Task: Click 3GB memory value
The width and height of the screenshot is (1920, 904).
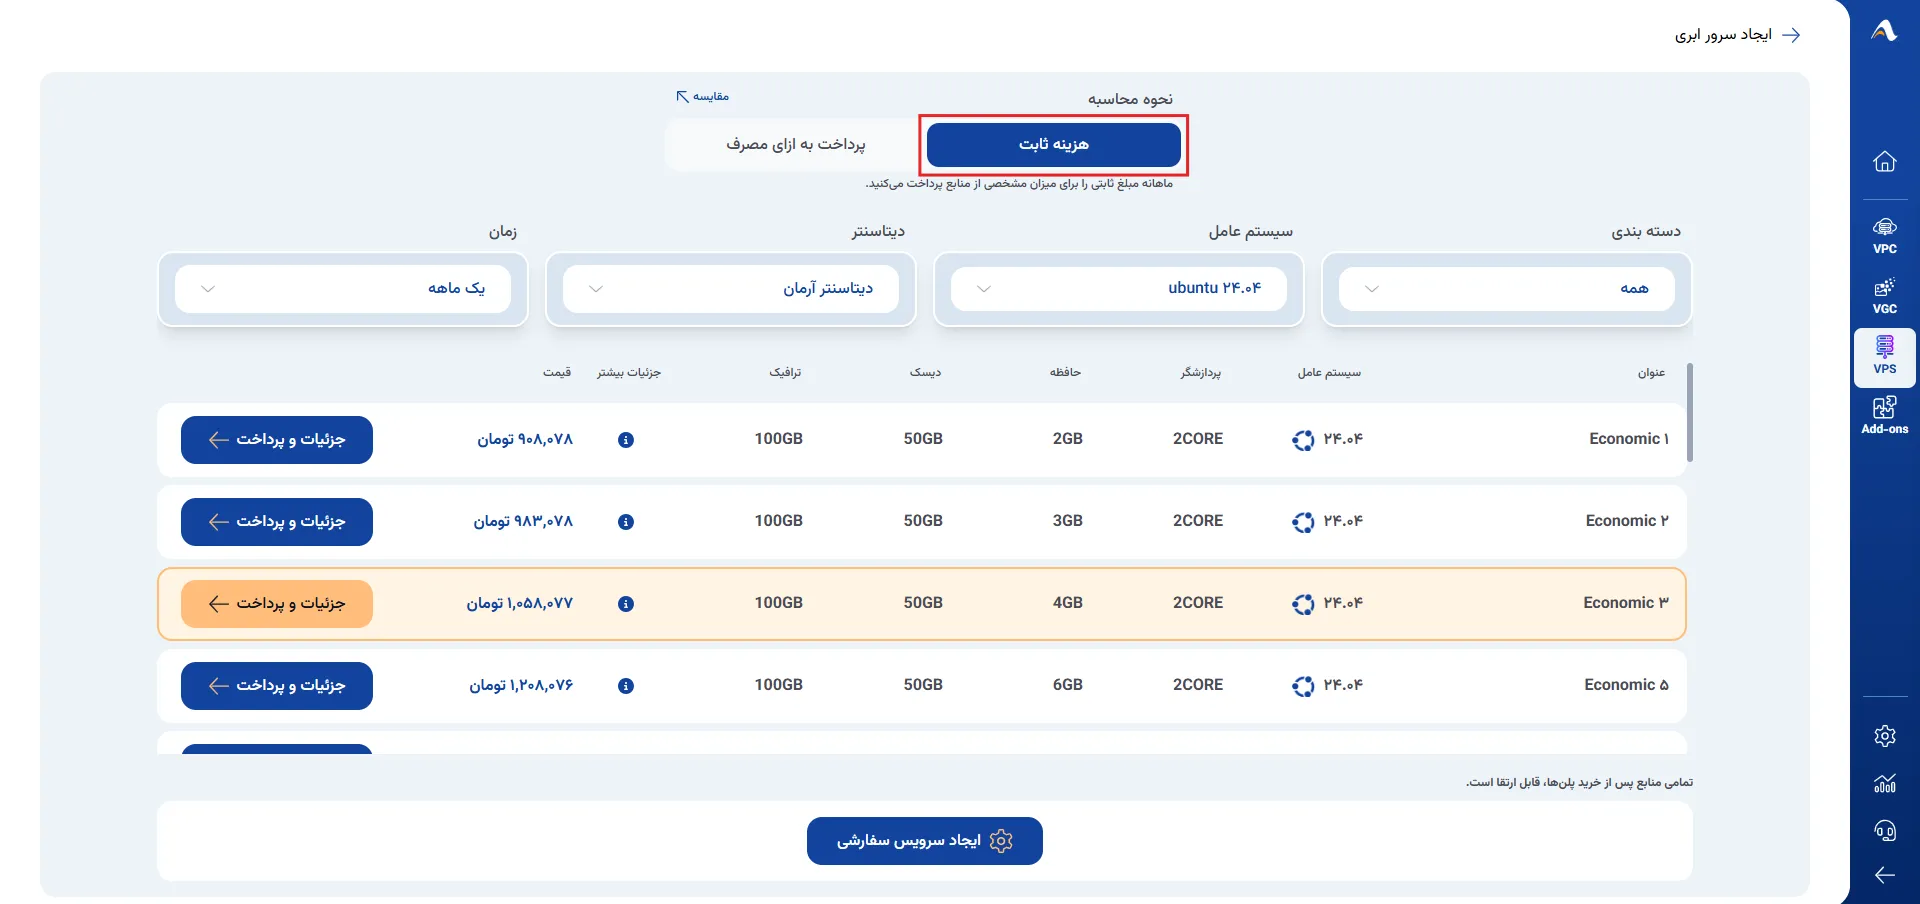Action: coord(1068,521)
